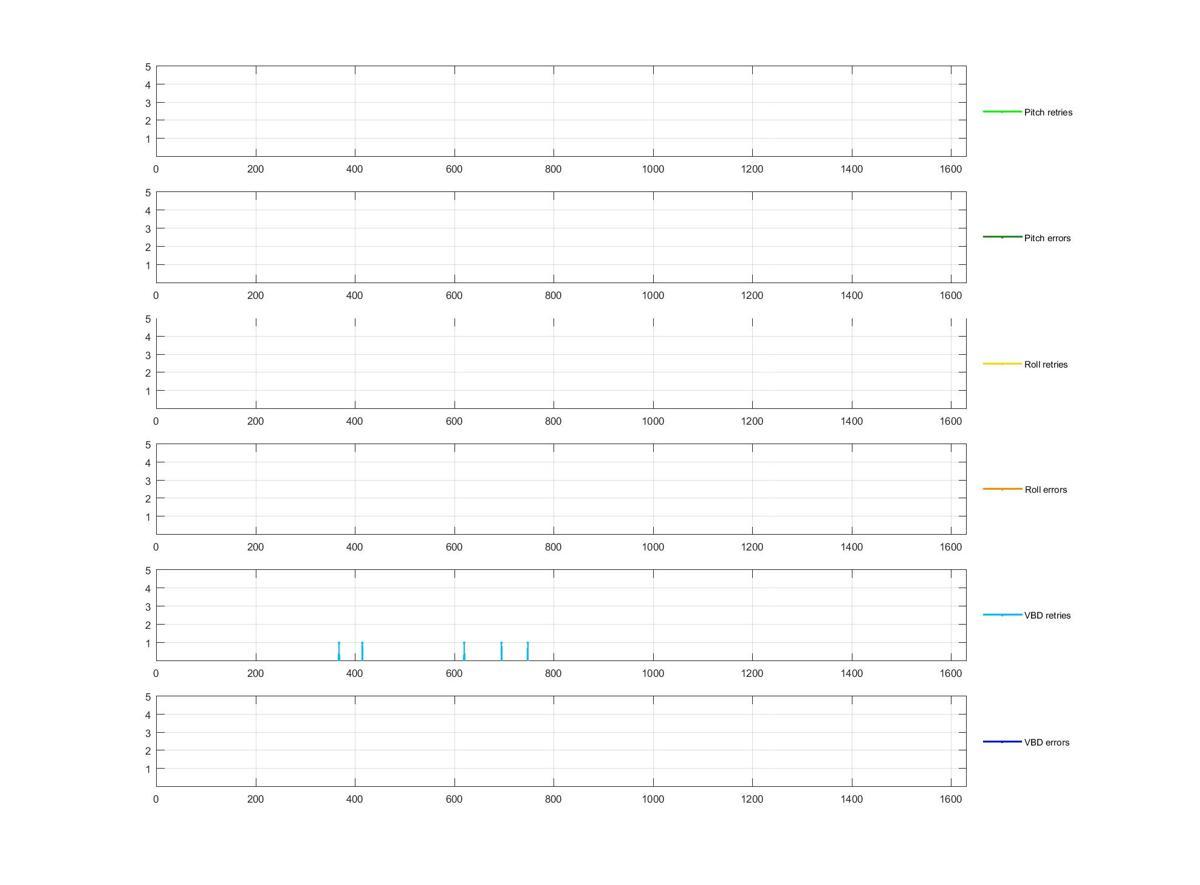Click the 400 x-axis label under Pitch retries plot
Screen dimensions: 1200x885
pos(354,170)
